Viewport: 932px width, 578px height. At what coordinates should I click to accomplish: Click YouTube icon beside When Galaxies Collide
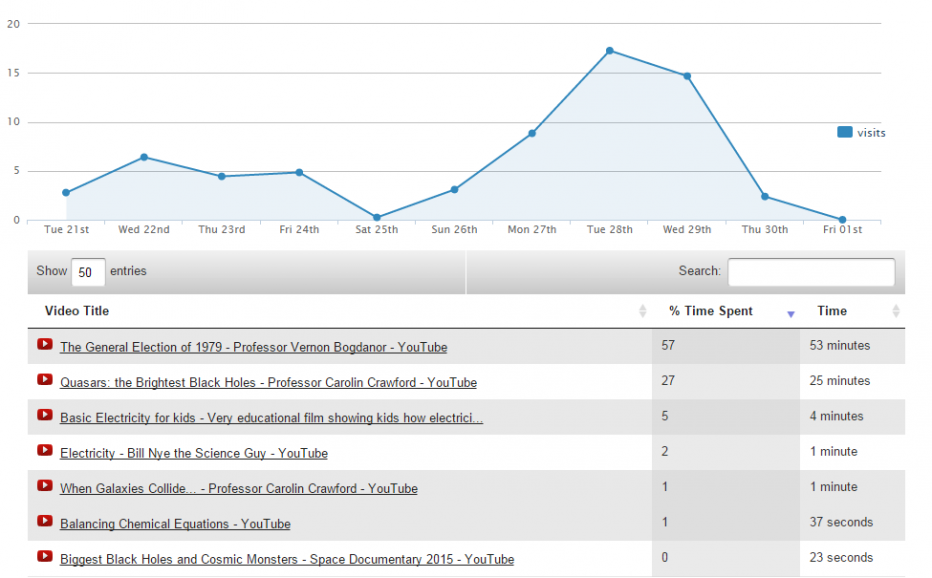coord(45,485)
